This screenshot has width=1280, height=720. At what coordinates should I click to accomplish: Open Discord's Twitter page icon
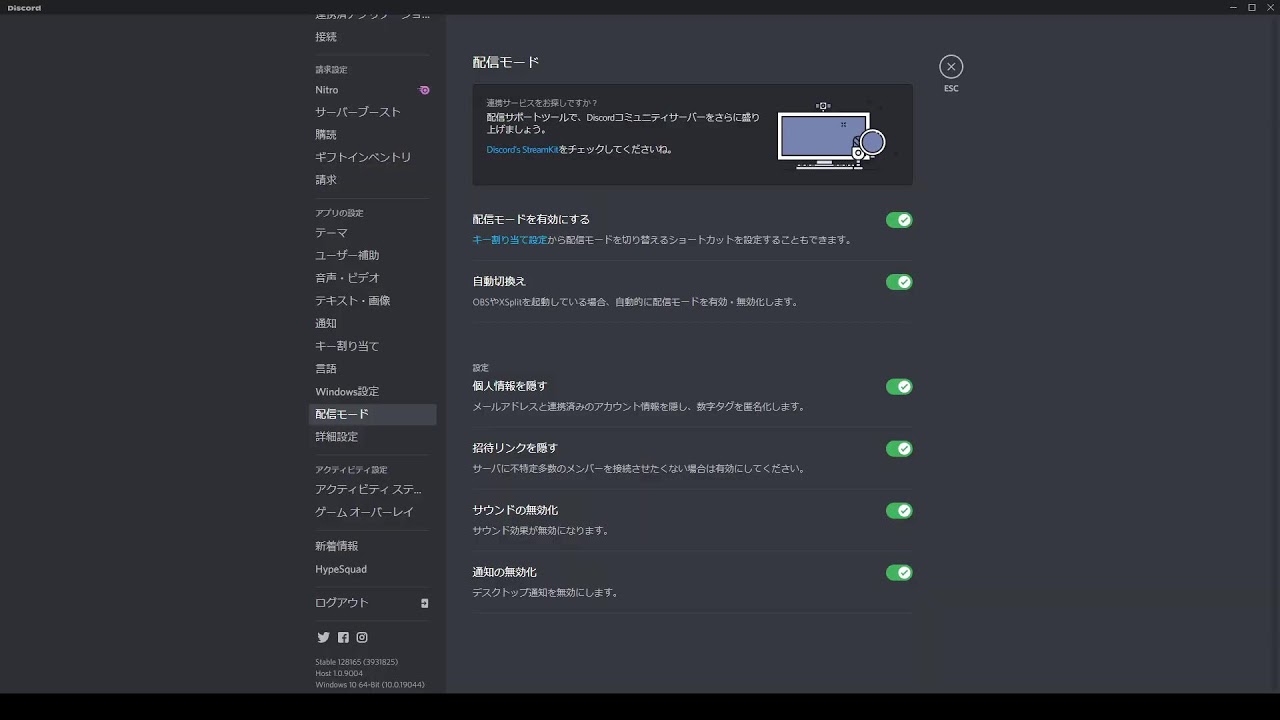pyautogui.click(x=323, y=637)
